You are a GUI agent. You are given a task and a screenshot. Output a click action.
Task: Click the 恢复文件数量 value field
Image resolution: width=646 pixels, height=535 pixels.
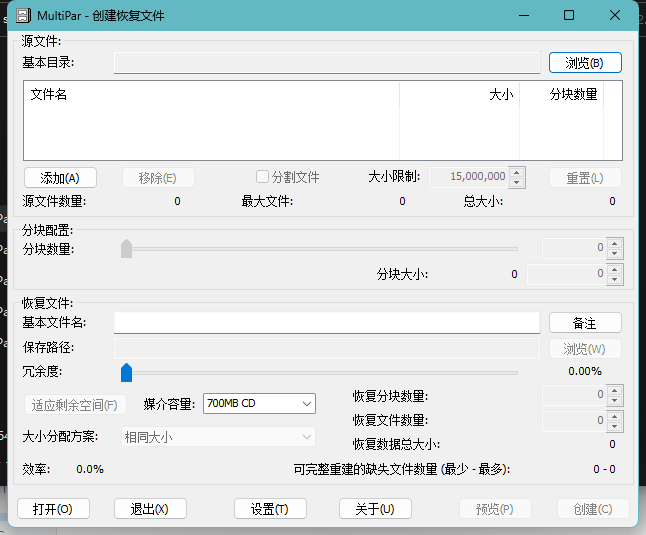[x=574, y=421]
